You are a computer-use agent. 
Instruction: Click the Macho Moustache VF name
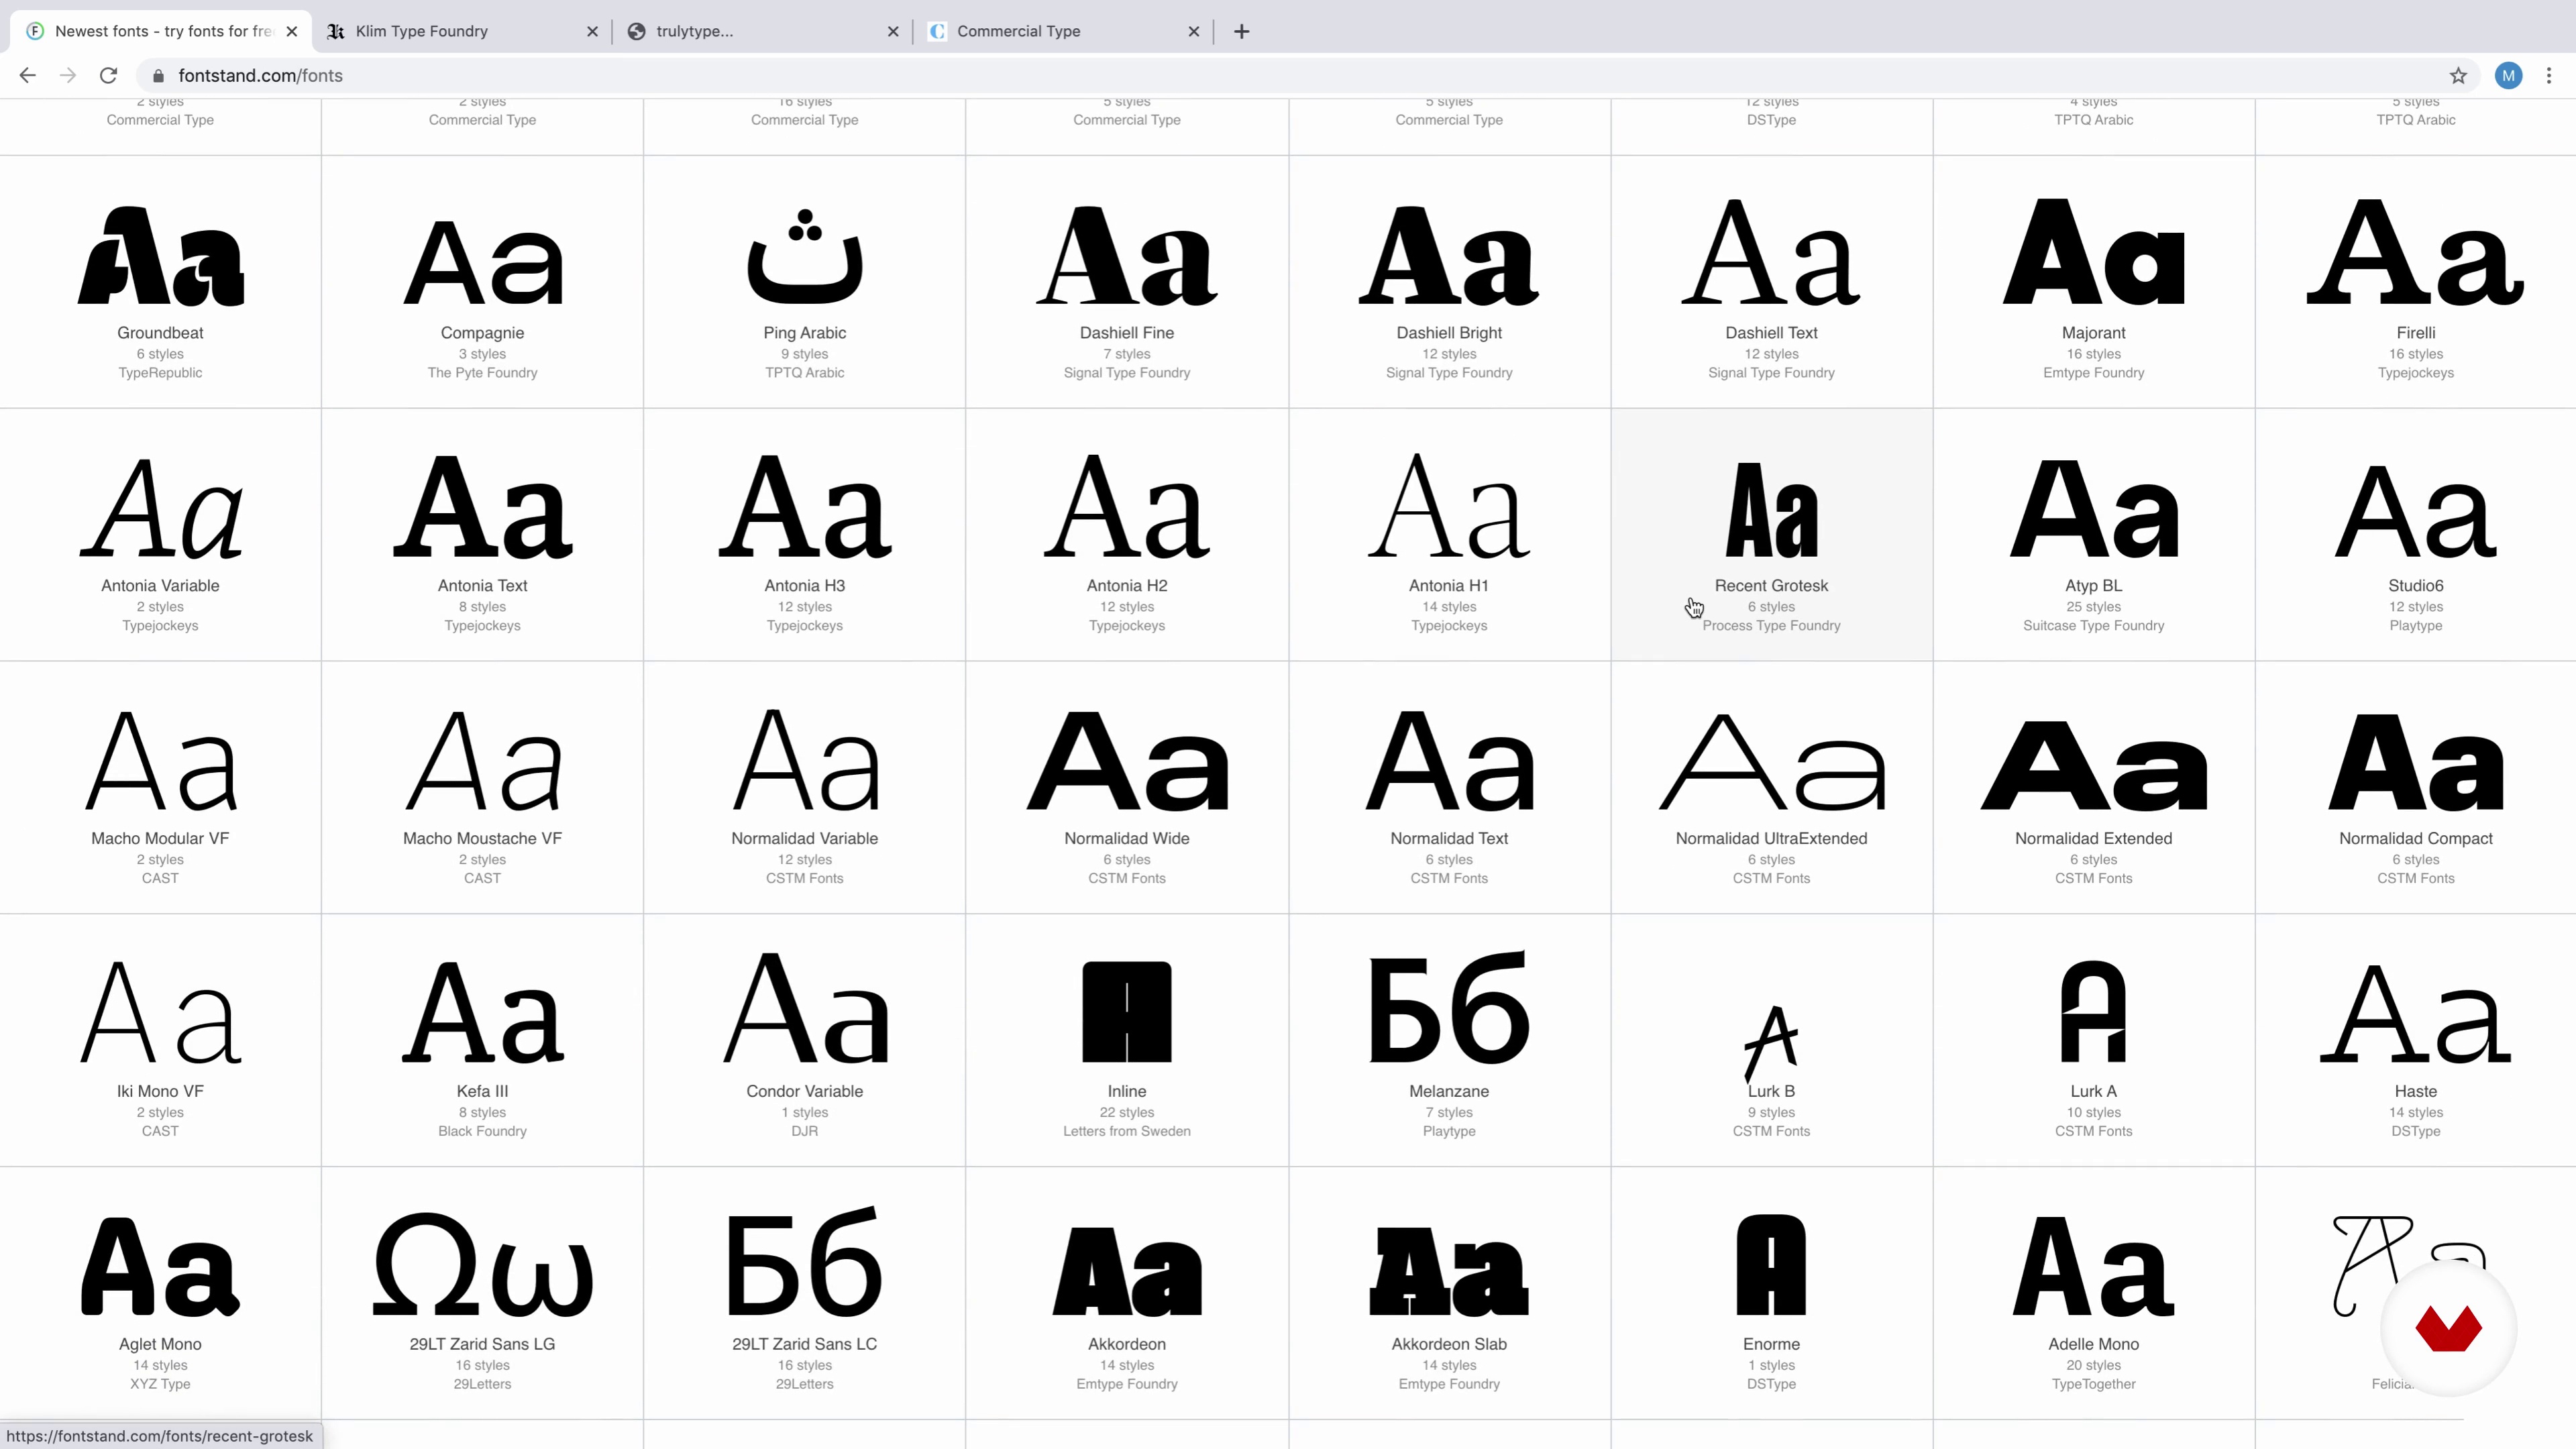click(x=482, y=839)
